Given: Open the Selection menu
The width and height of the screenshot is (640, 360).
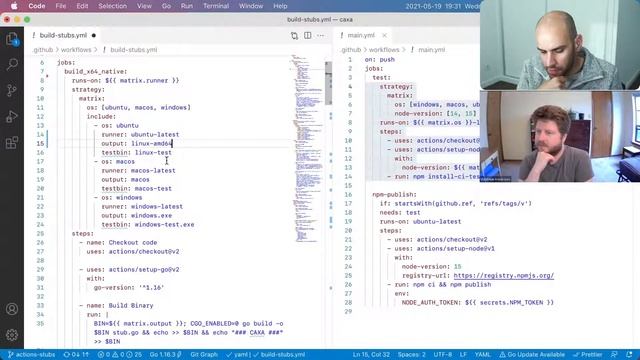Looking at the screenshot, I should coord(112,6).
